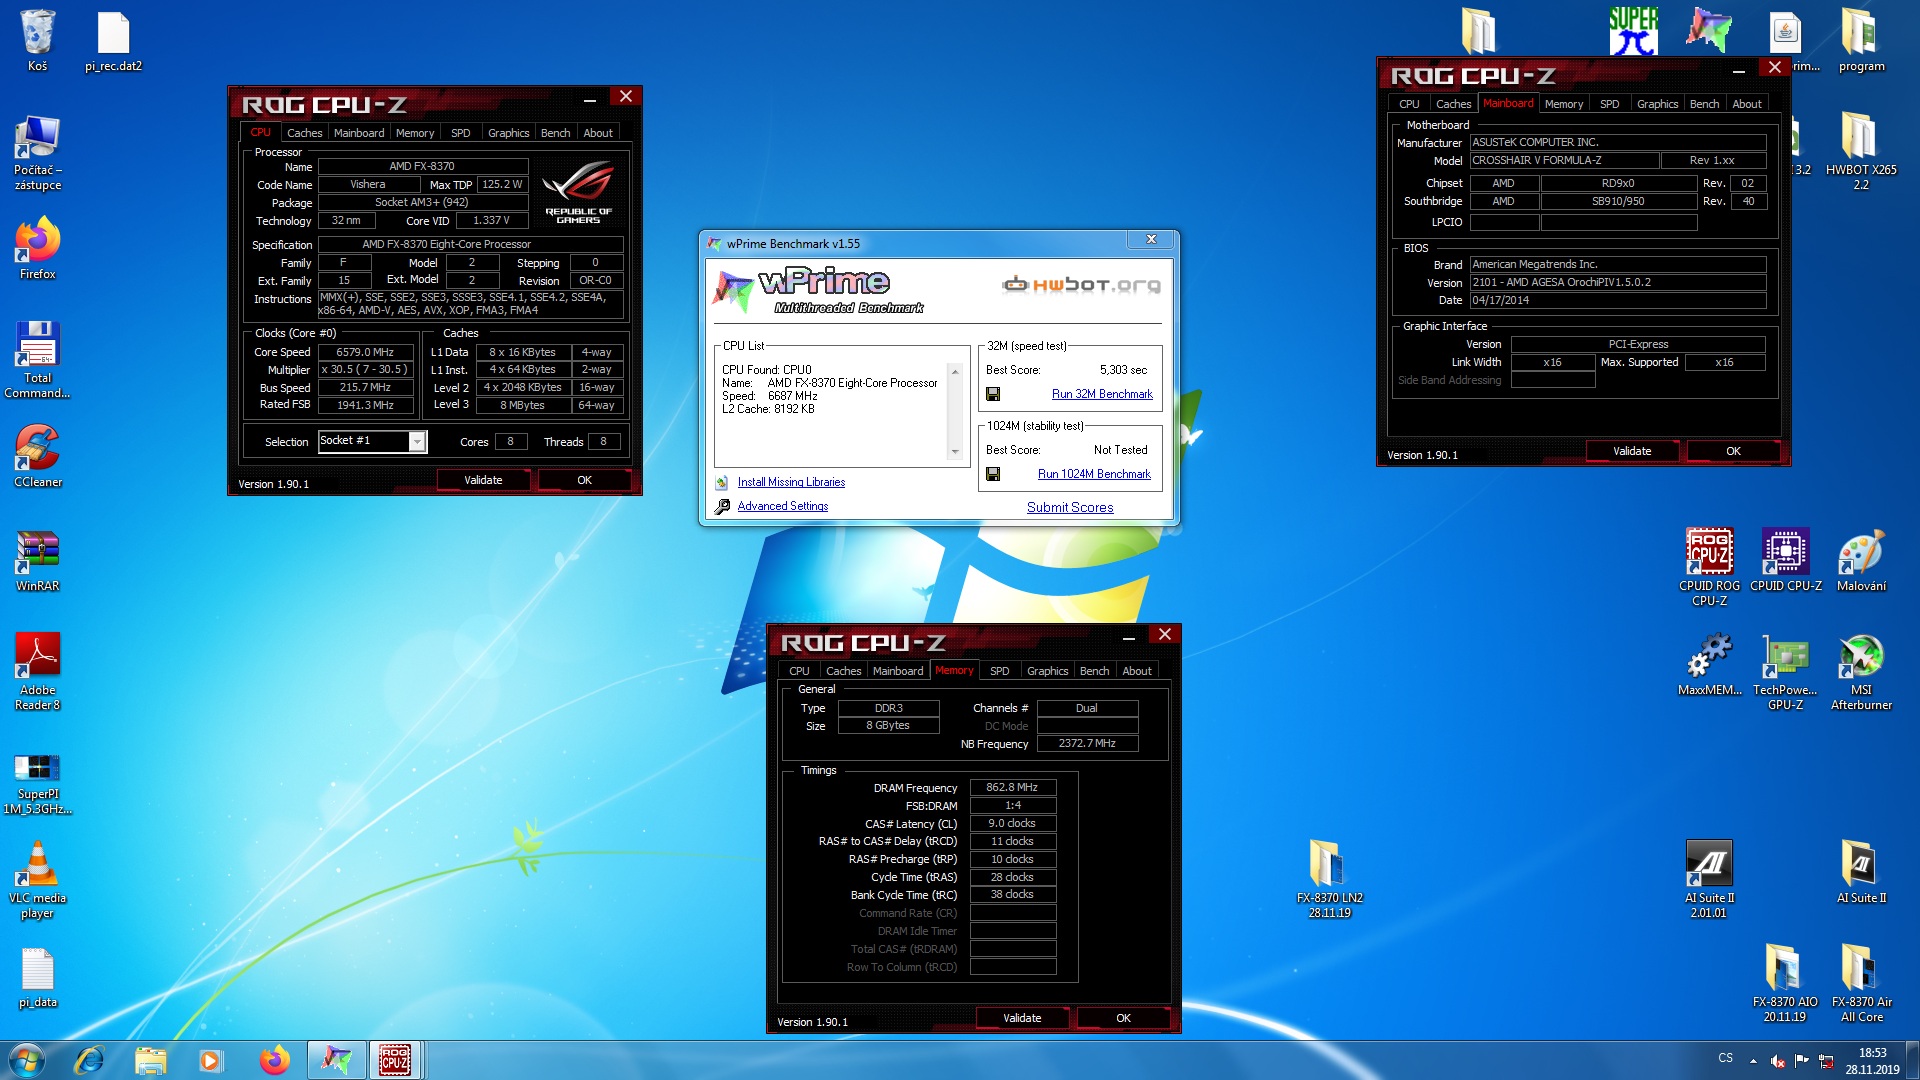
Task: Open the pi_data file icon
Action: coord(37,978)
